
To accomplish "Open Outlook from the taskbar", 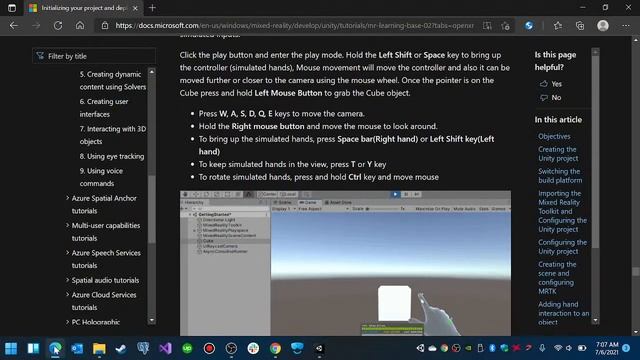I will pos(77,349).
